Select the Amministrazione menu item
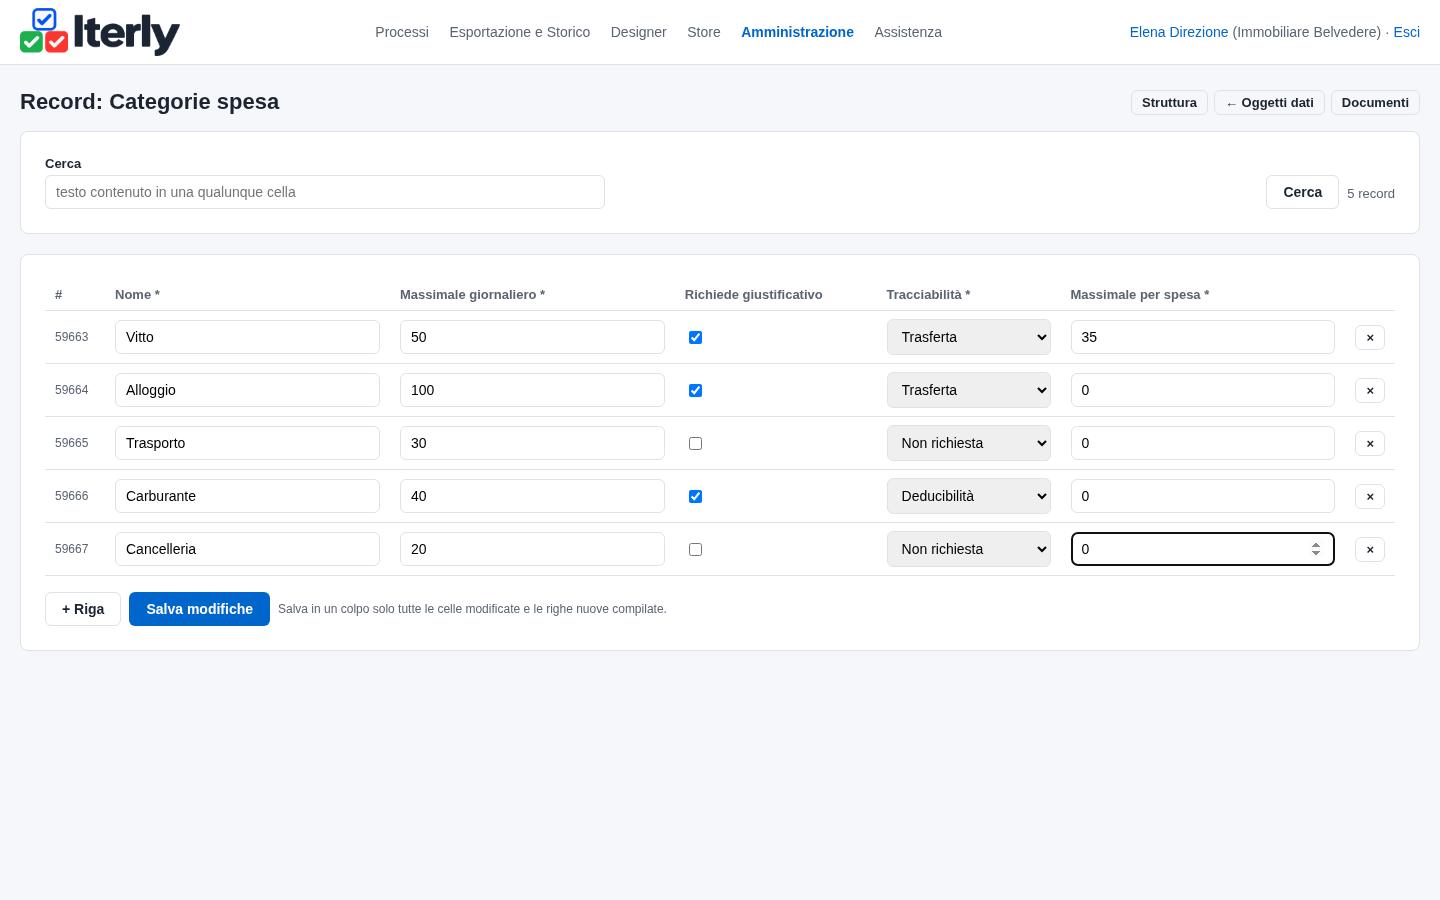 point(797,32)
